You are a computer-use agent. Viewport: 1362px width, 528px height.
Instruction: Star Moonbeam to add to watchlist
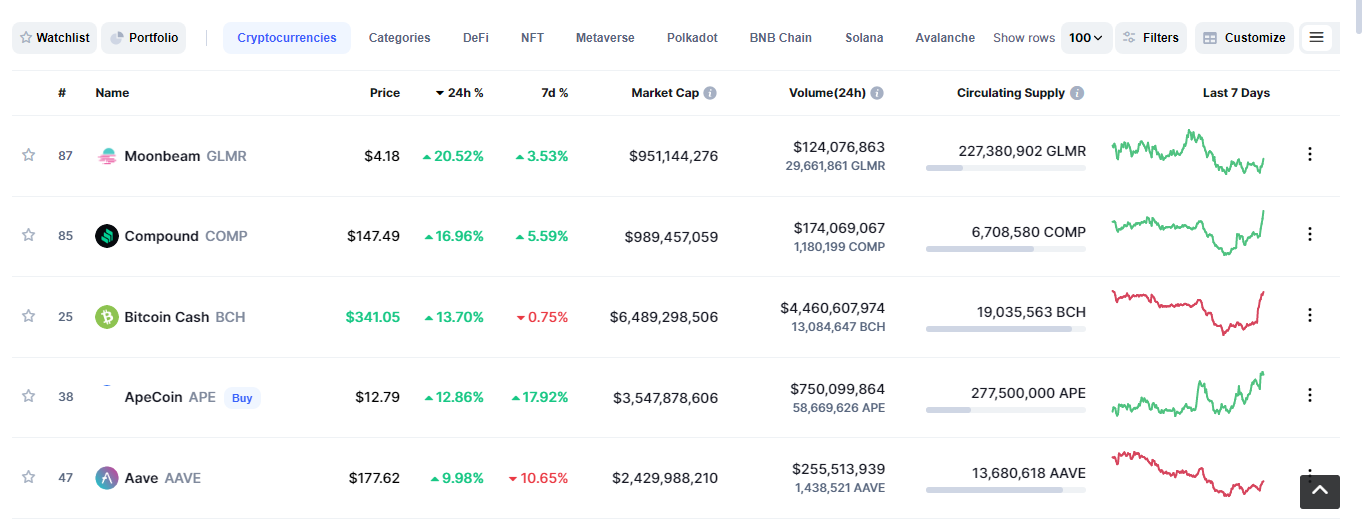coord(28,155)
